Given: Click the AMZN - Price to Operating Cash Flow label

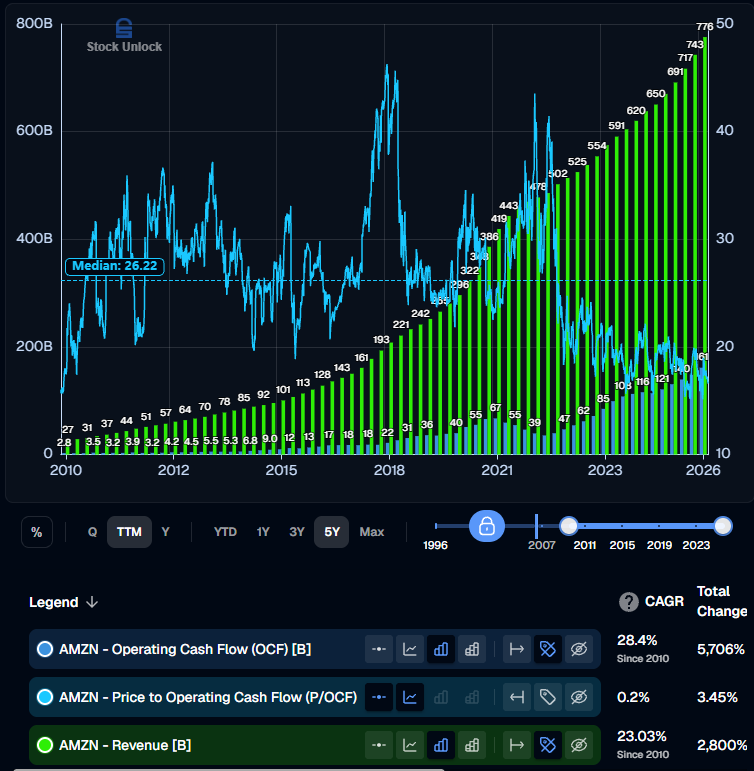Looking at the screenshot, I should point(208,697).
